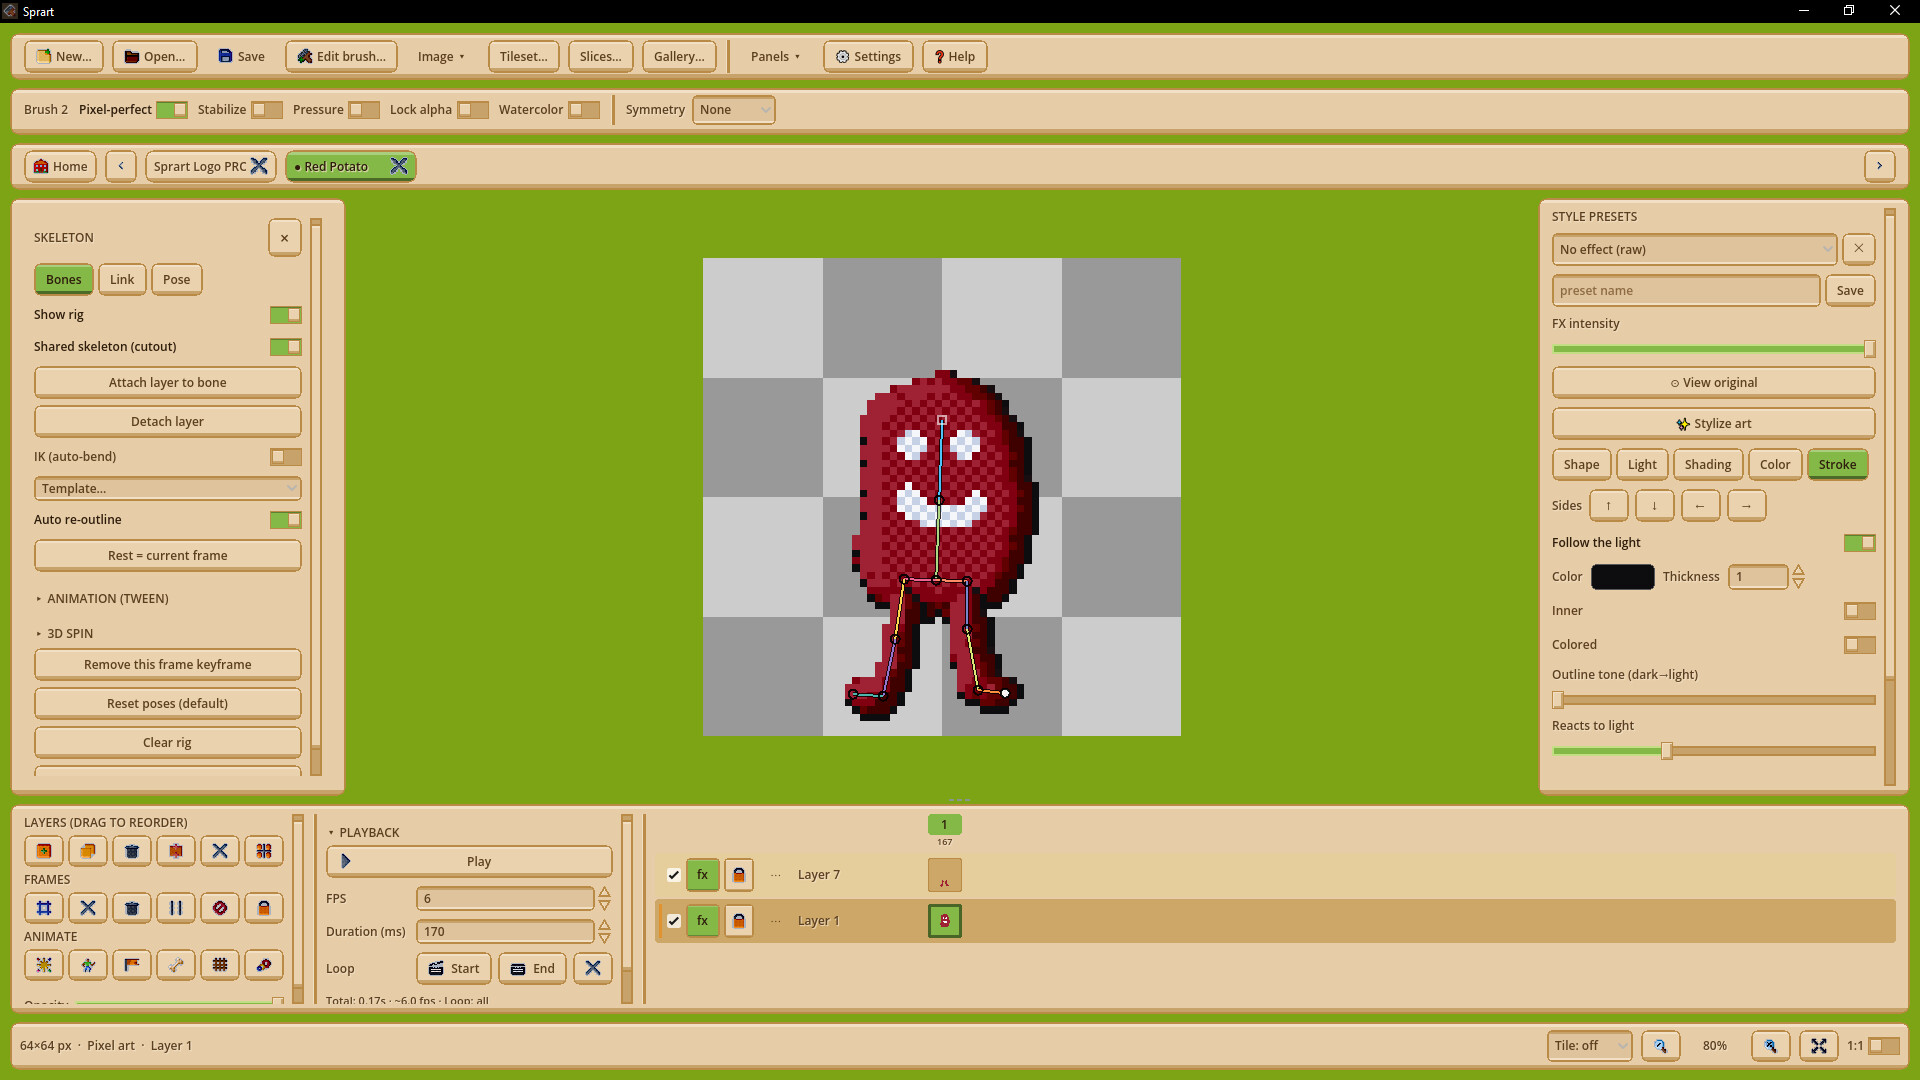The image size is (1920, 1080).
Task: Click the Reset poses (default) button
Action: (x=168, y=704)
